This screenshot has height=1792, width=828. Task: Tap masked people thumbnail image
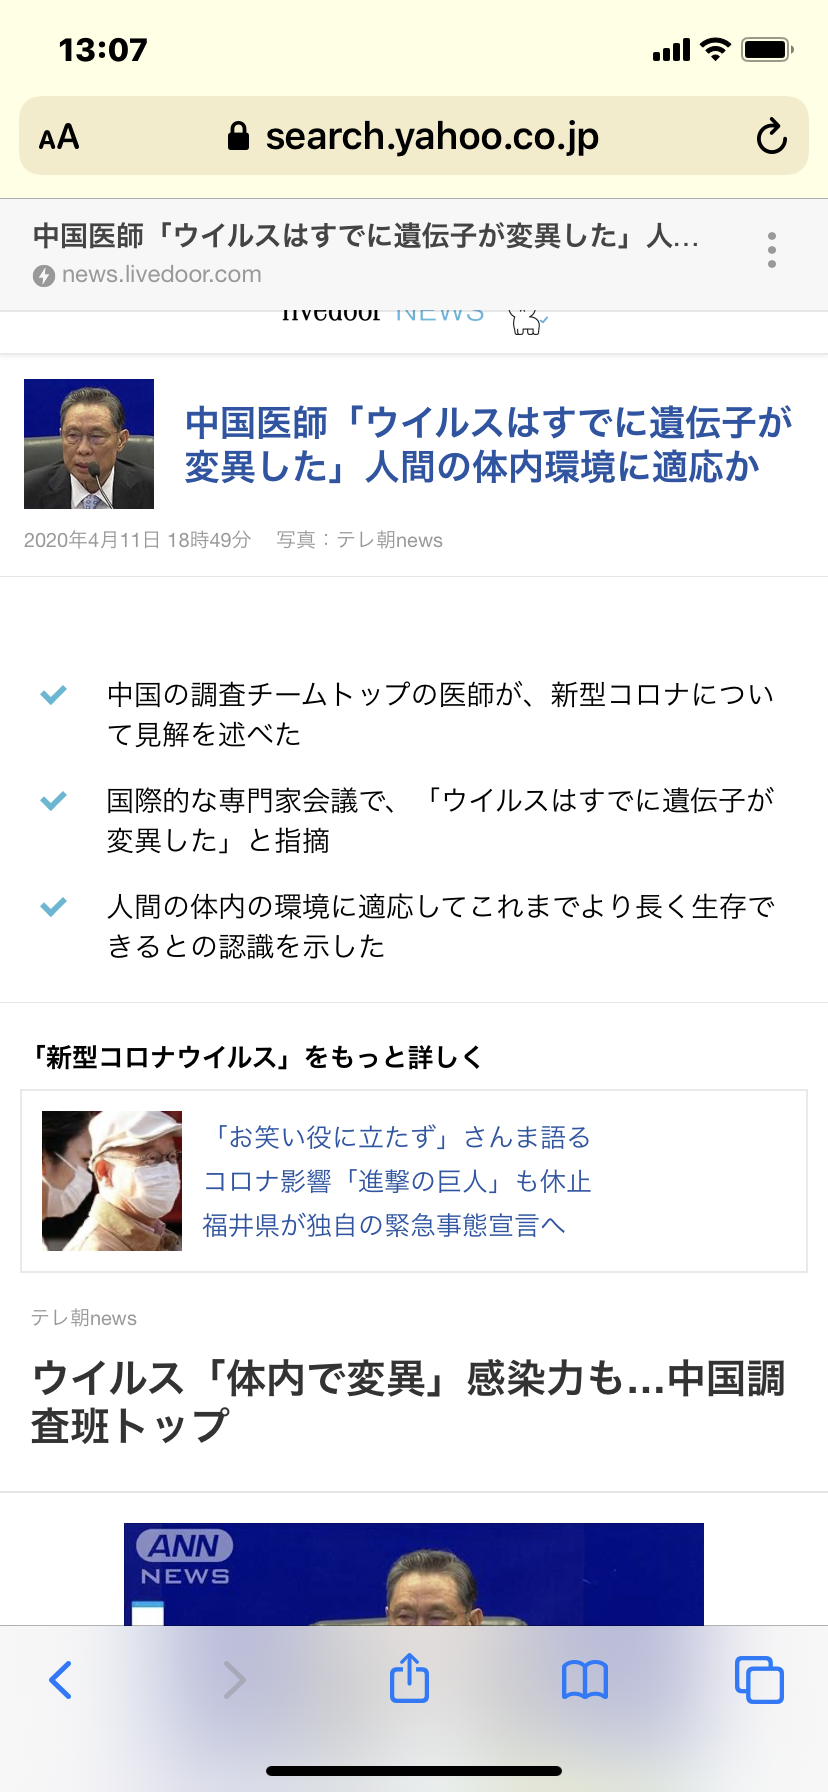[112, 1181]
